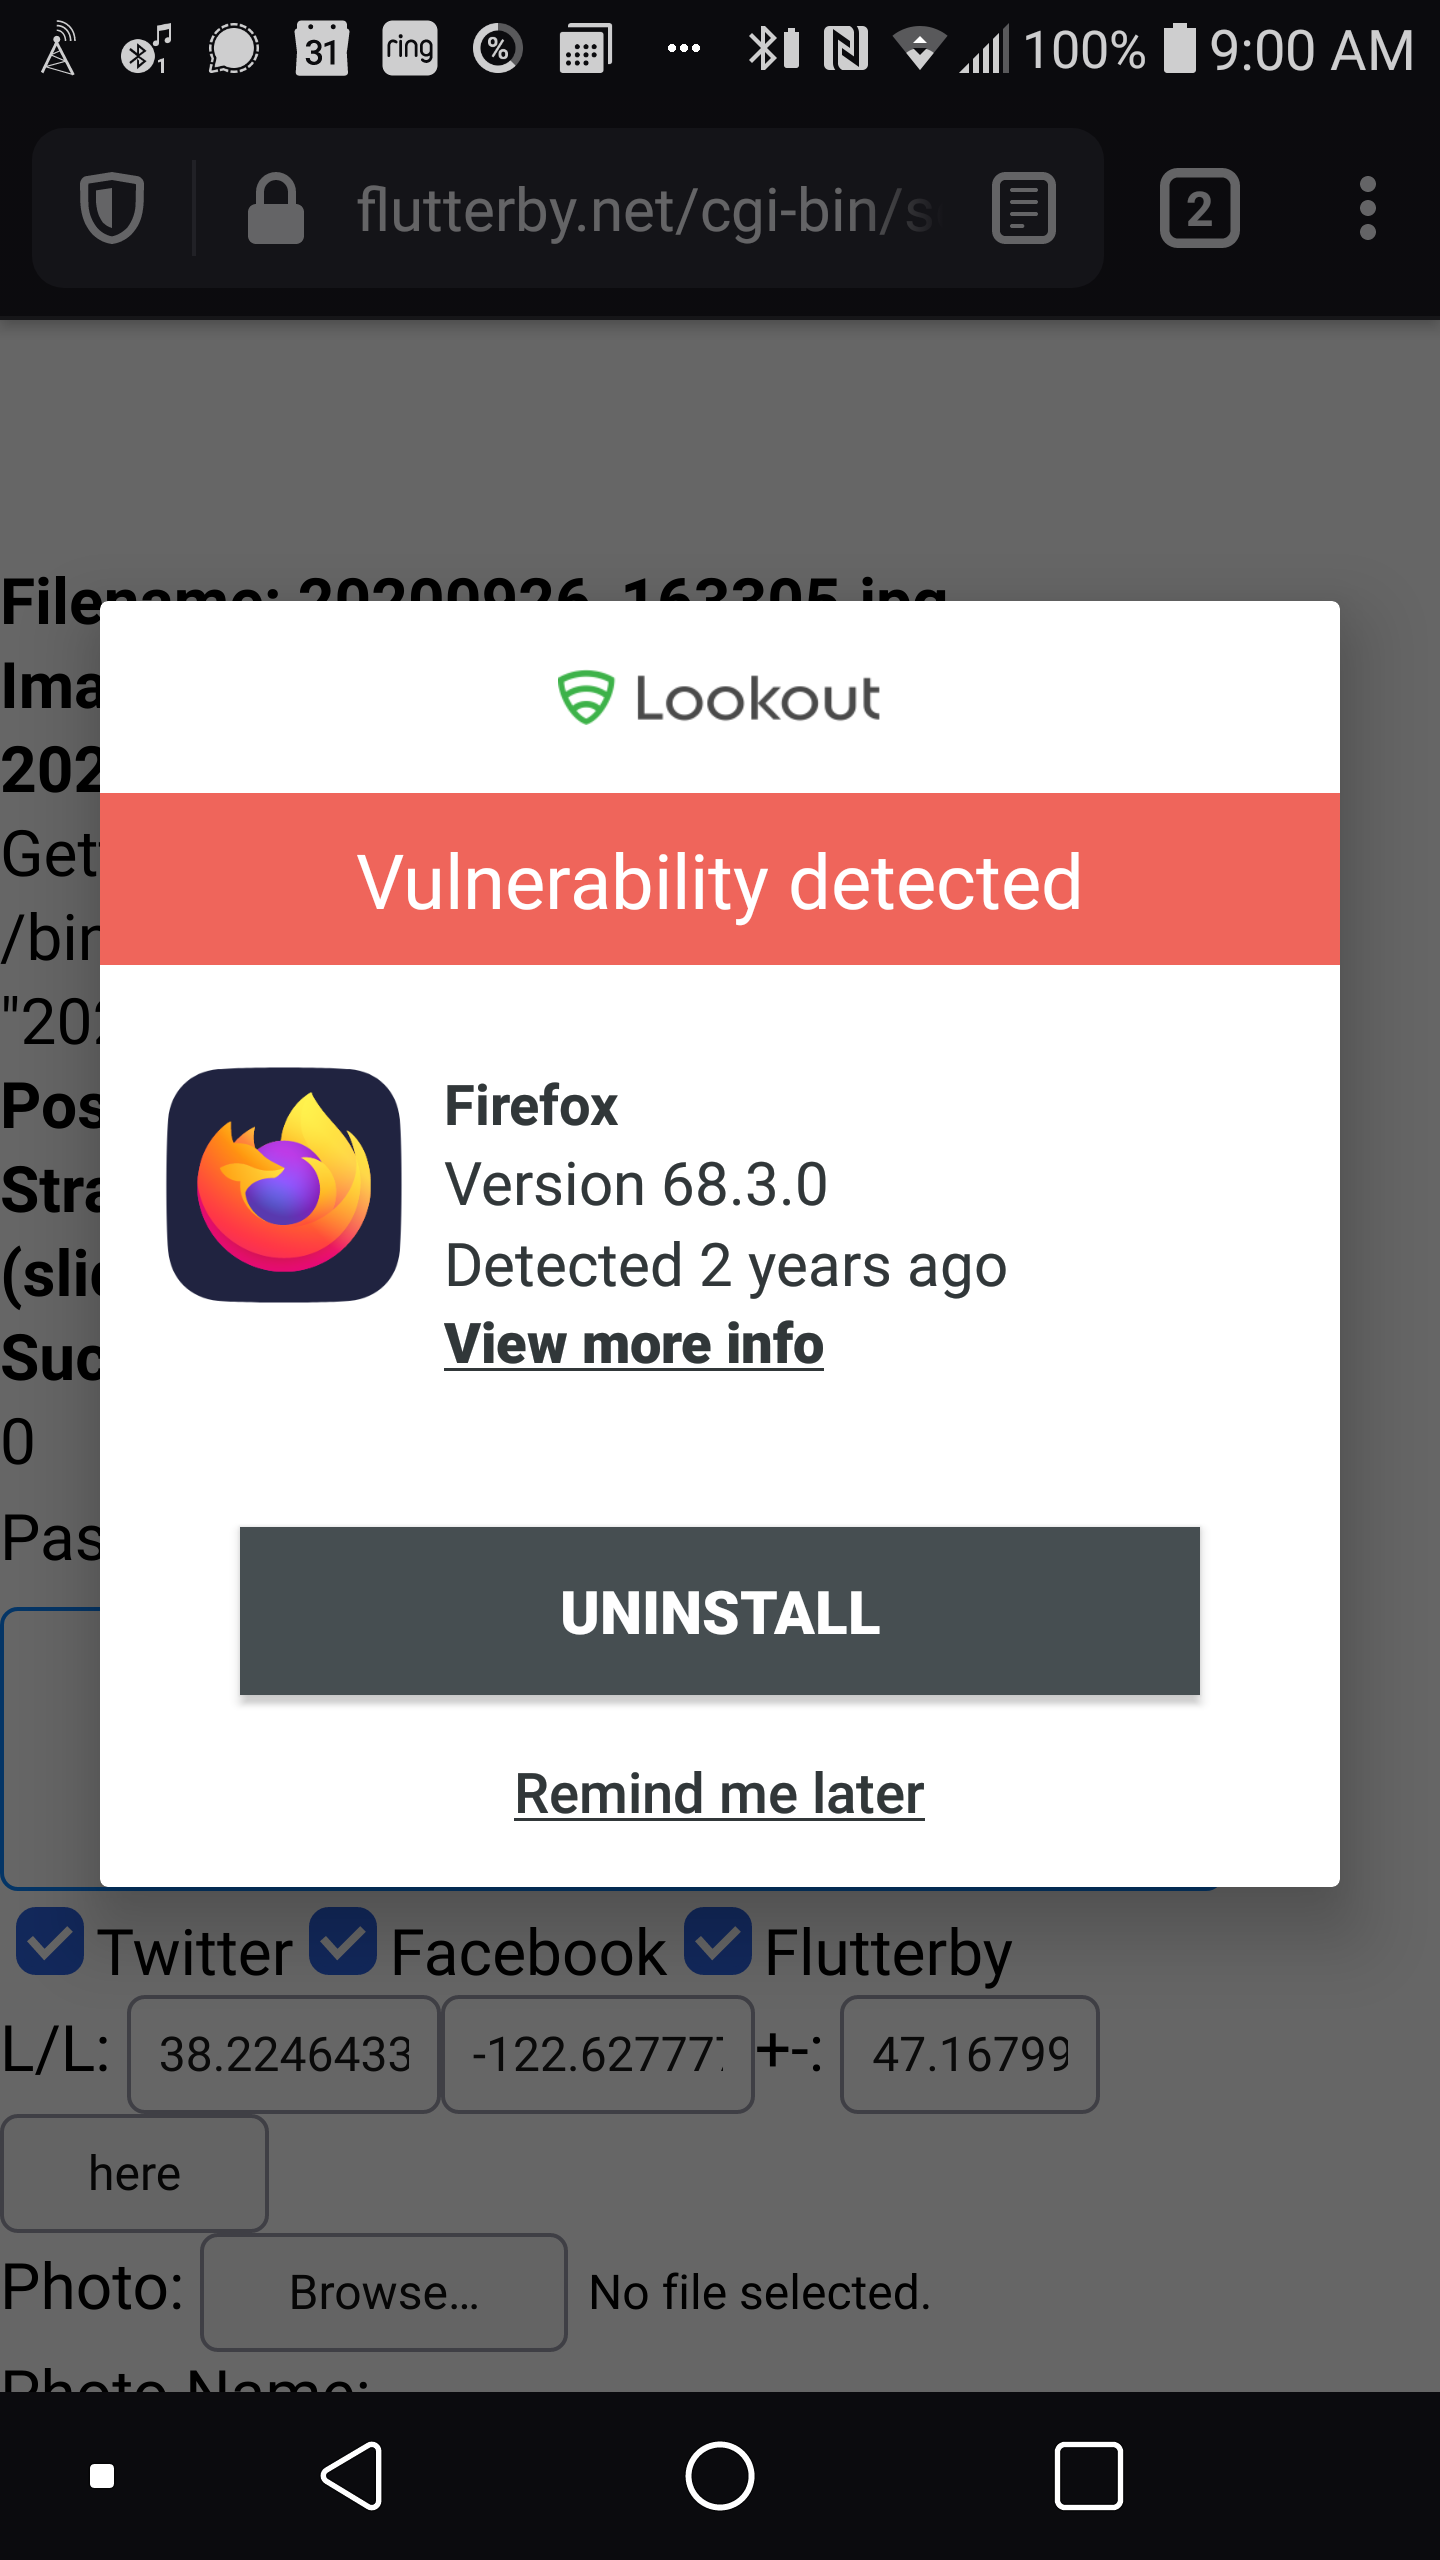Open recent apps with the square button
The image size is (1440, 2560).
pos(1088,2476)
